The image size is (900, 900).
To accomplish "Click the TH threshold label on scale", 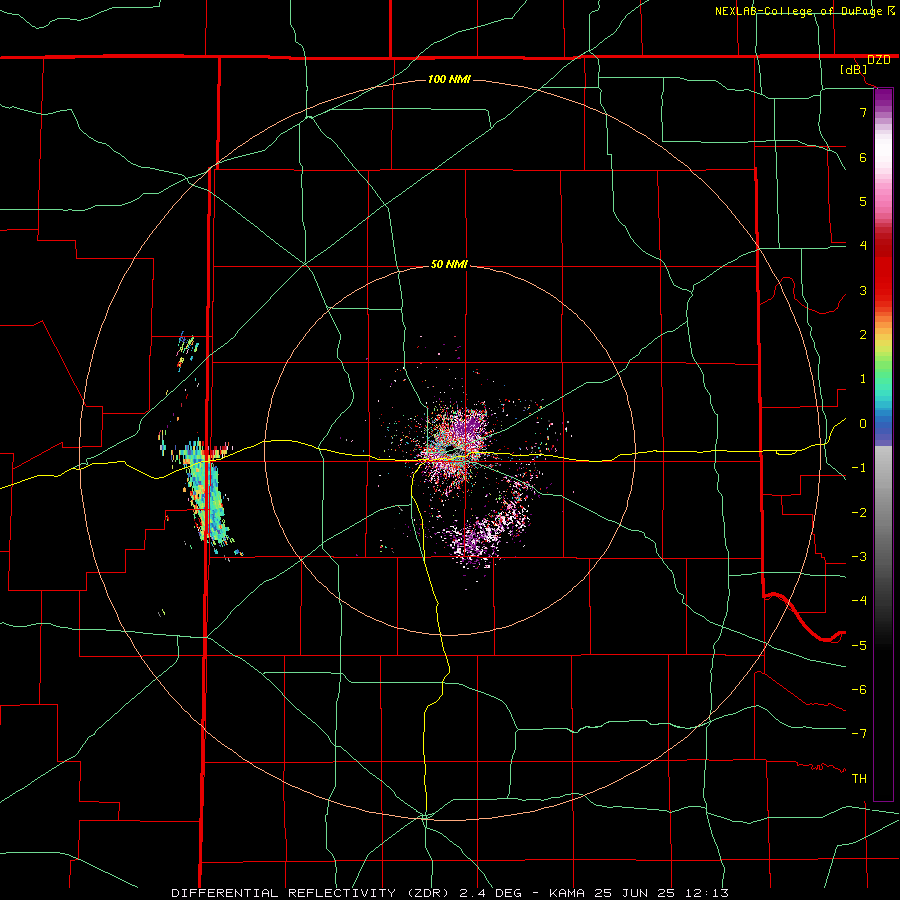I will (x=859, y=779).
